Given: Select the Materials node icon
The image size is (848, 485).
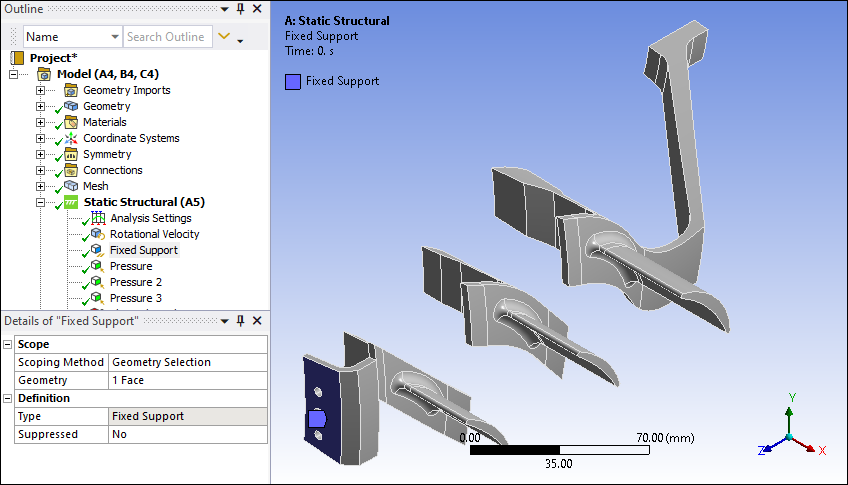Looking at the screenshot, I should [71, 122].
